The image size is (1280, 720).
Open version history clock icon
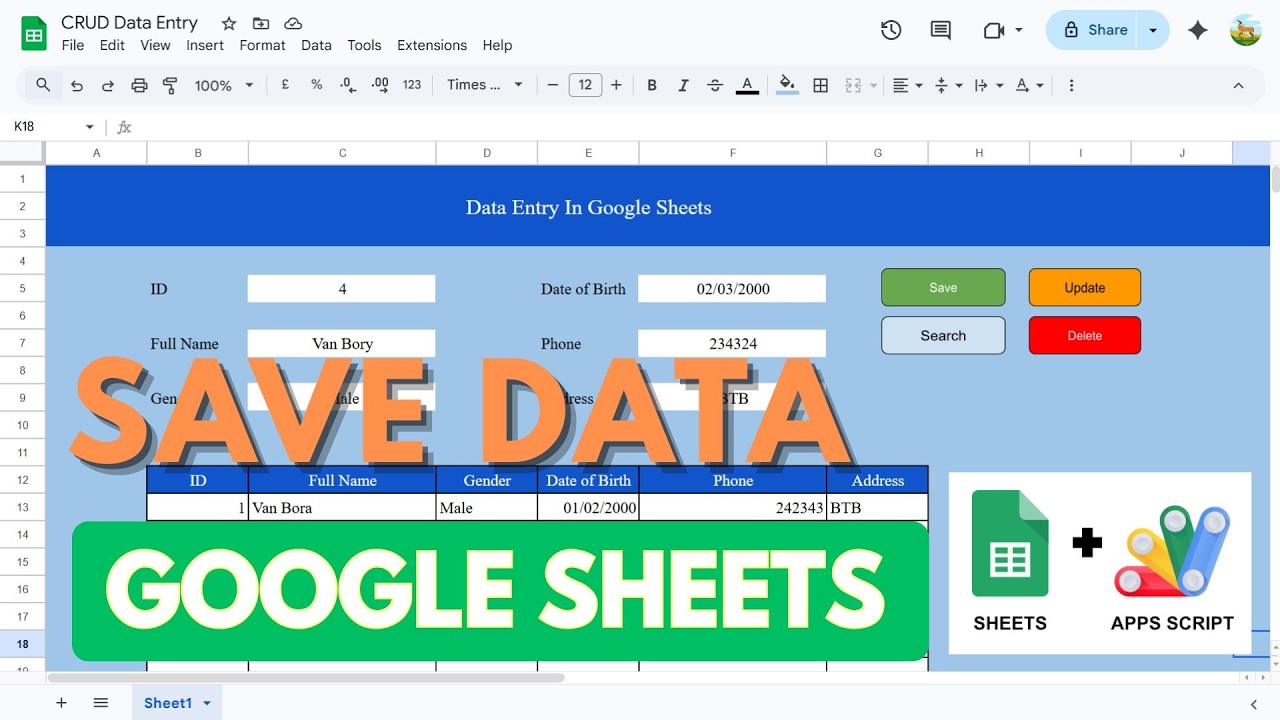tap(891, 30)
